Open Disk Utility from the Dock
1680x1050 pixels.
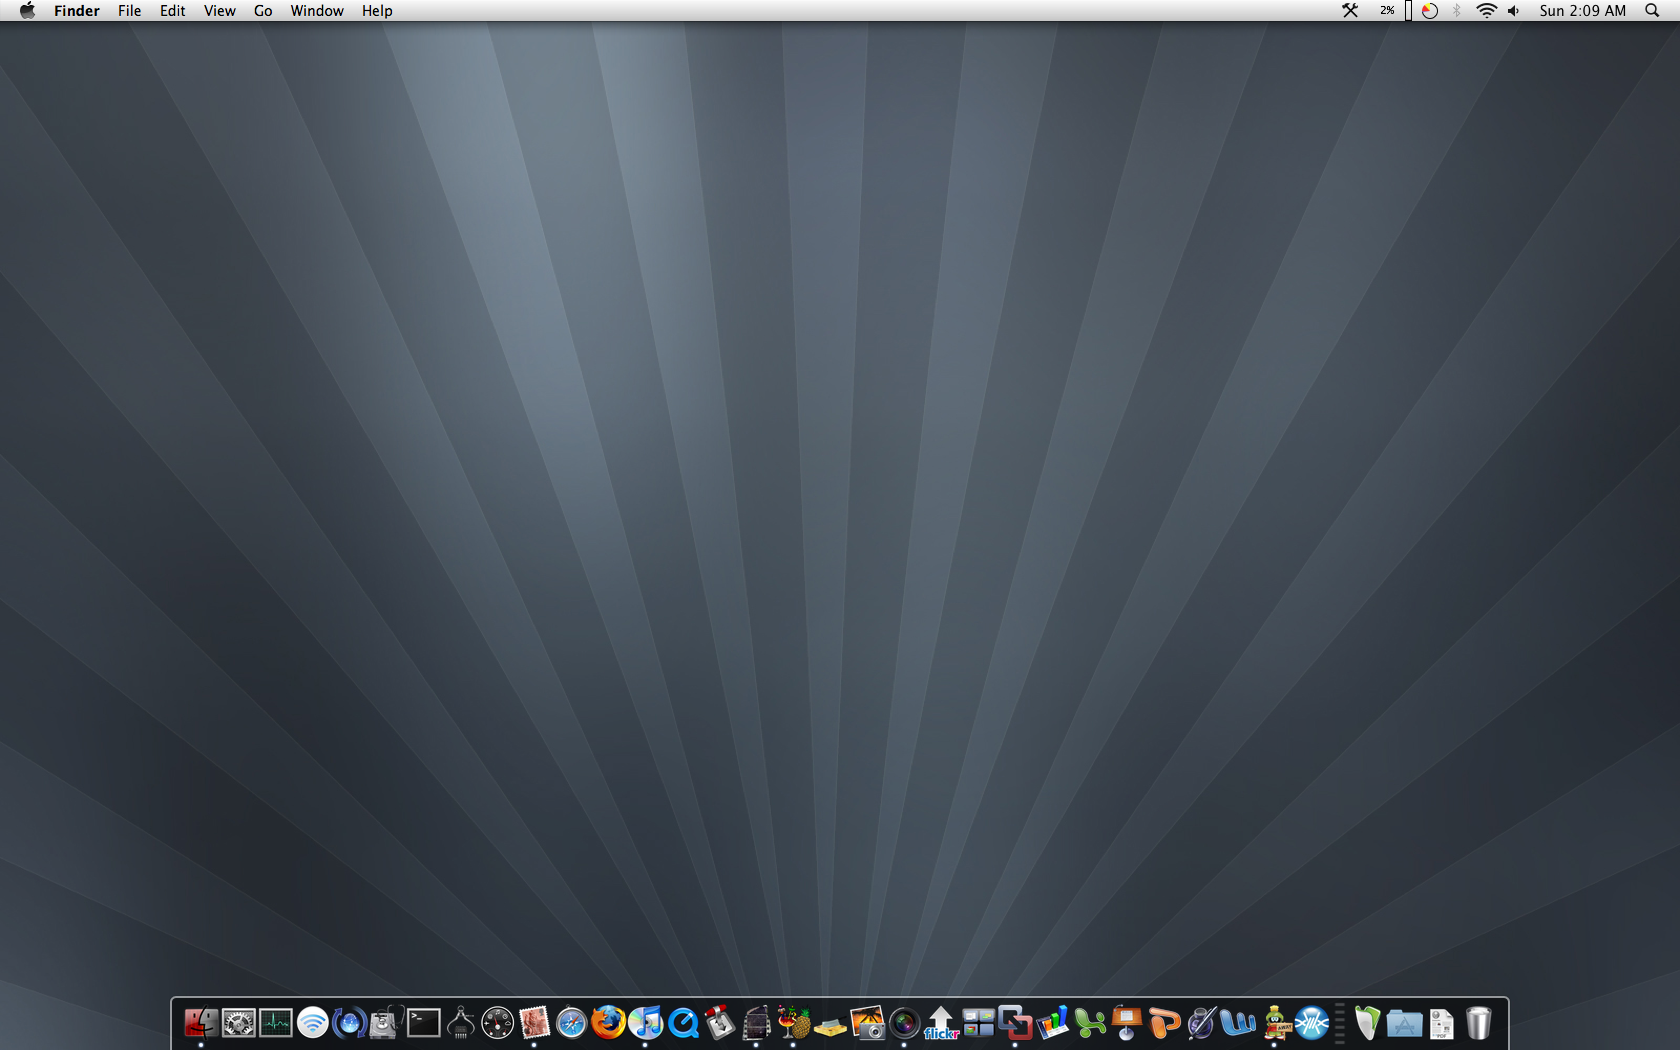[x=386, y=1023]
